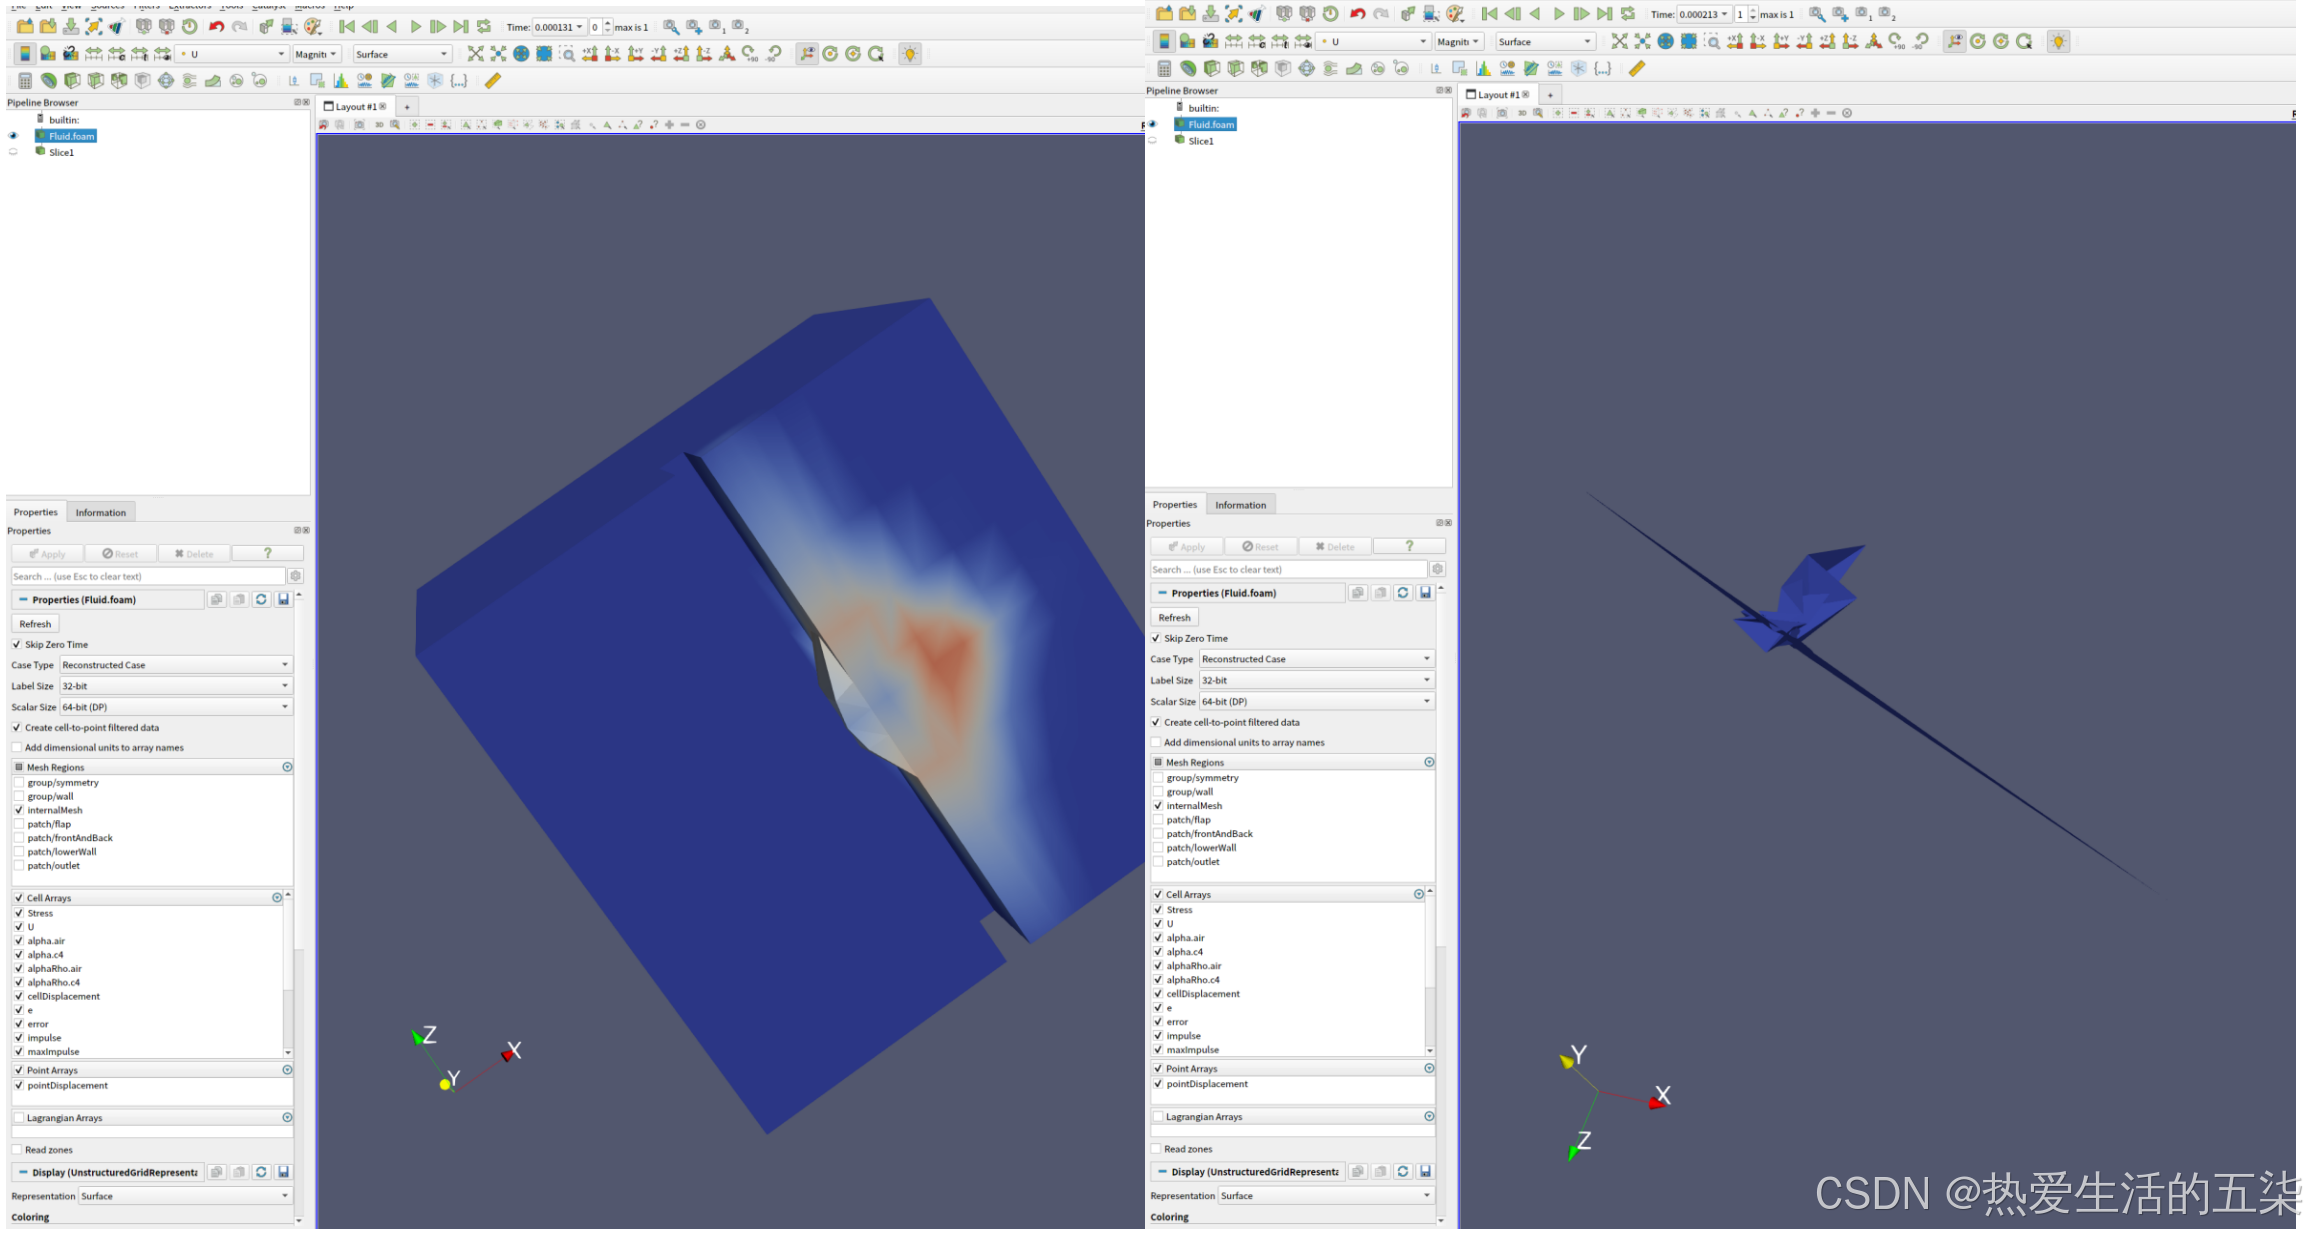The image size is (2308, 1233).
Task: Select the Calculator filter icon in the right window
Action: 1164,69
